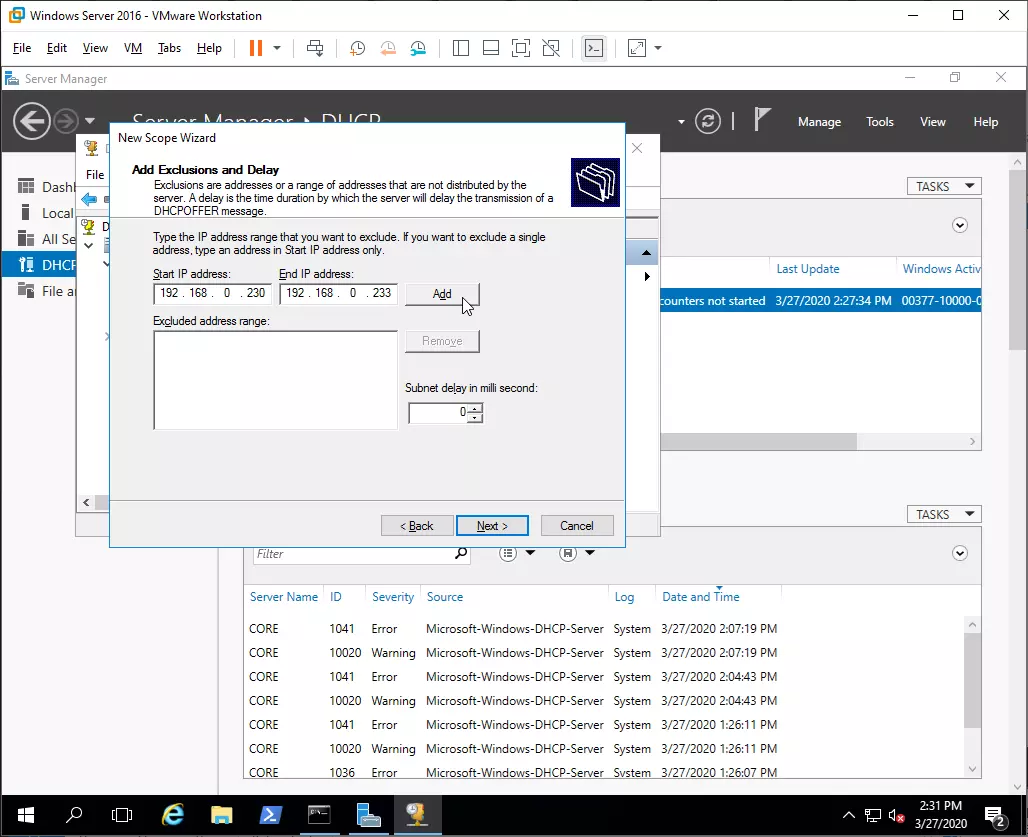The width and height of the screenshot is (1028, 837).
Task: Go back in Server Manager
Action: point(31,121)
